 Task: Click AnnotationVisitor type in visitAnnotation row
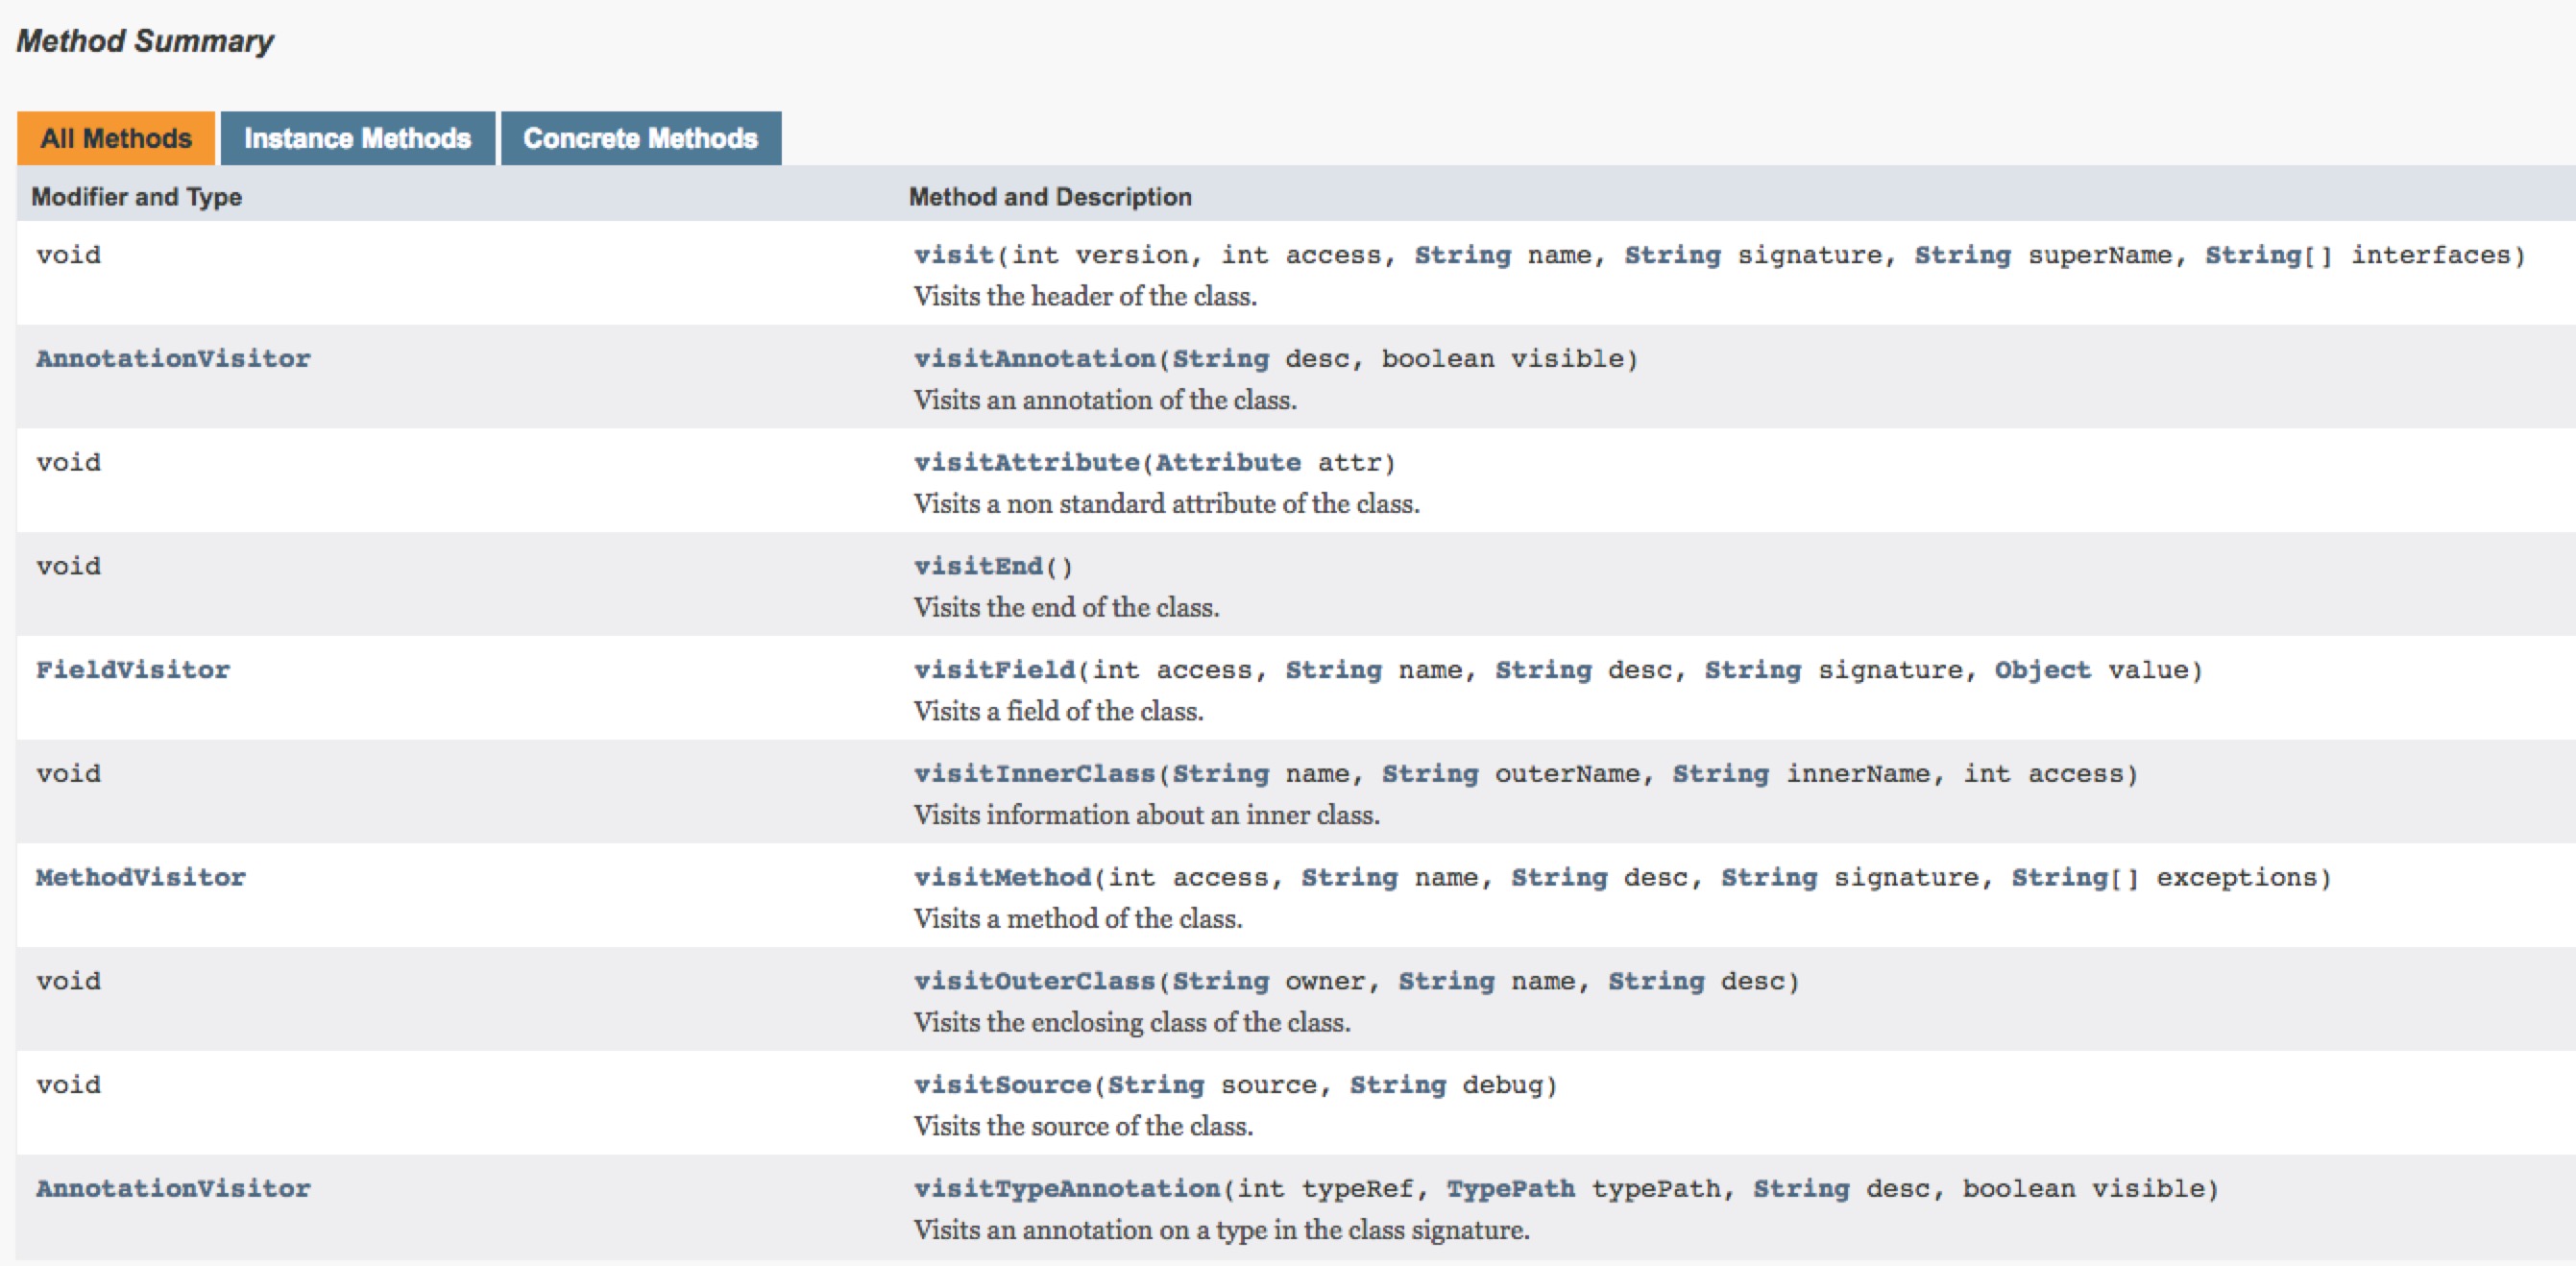tap(173, 359)
